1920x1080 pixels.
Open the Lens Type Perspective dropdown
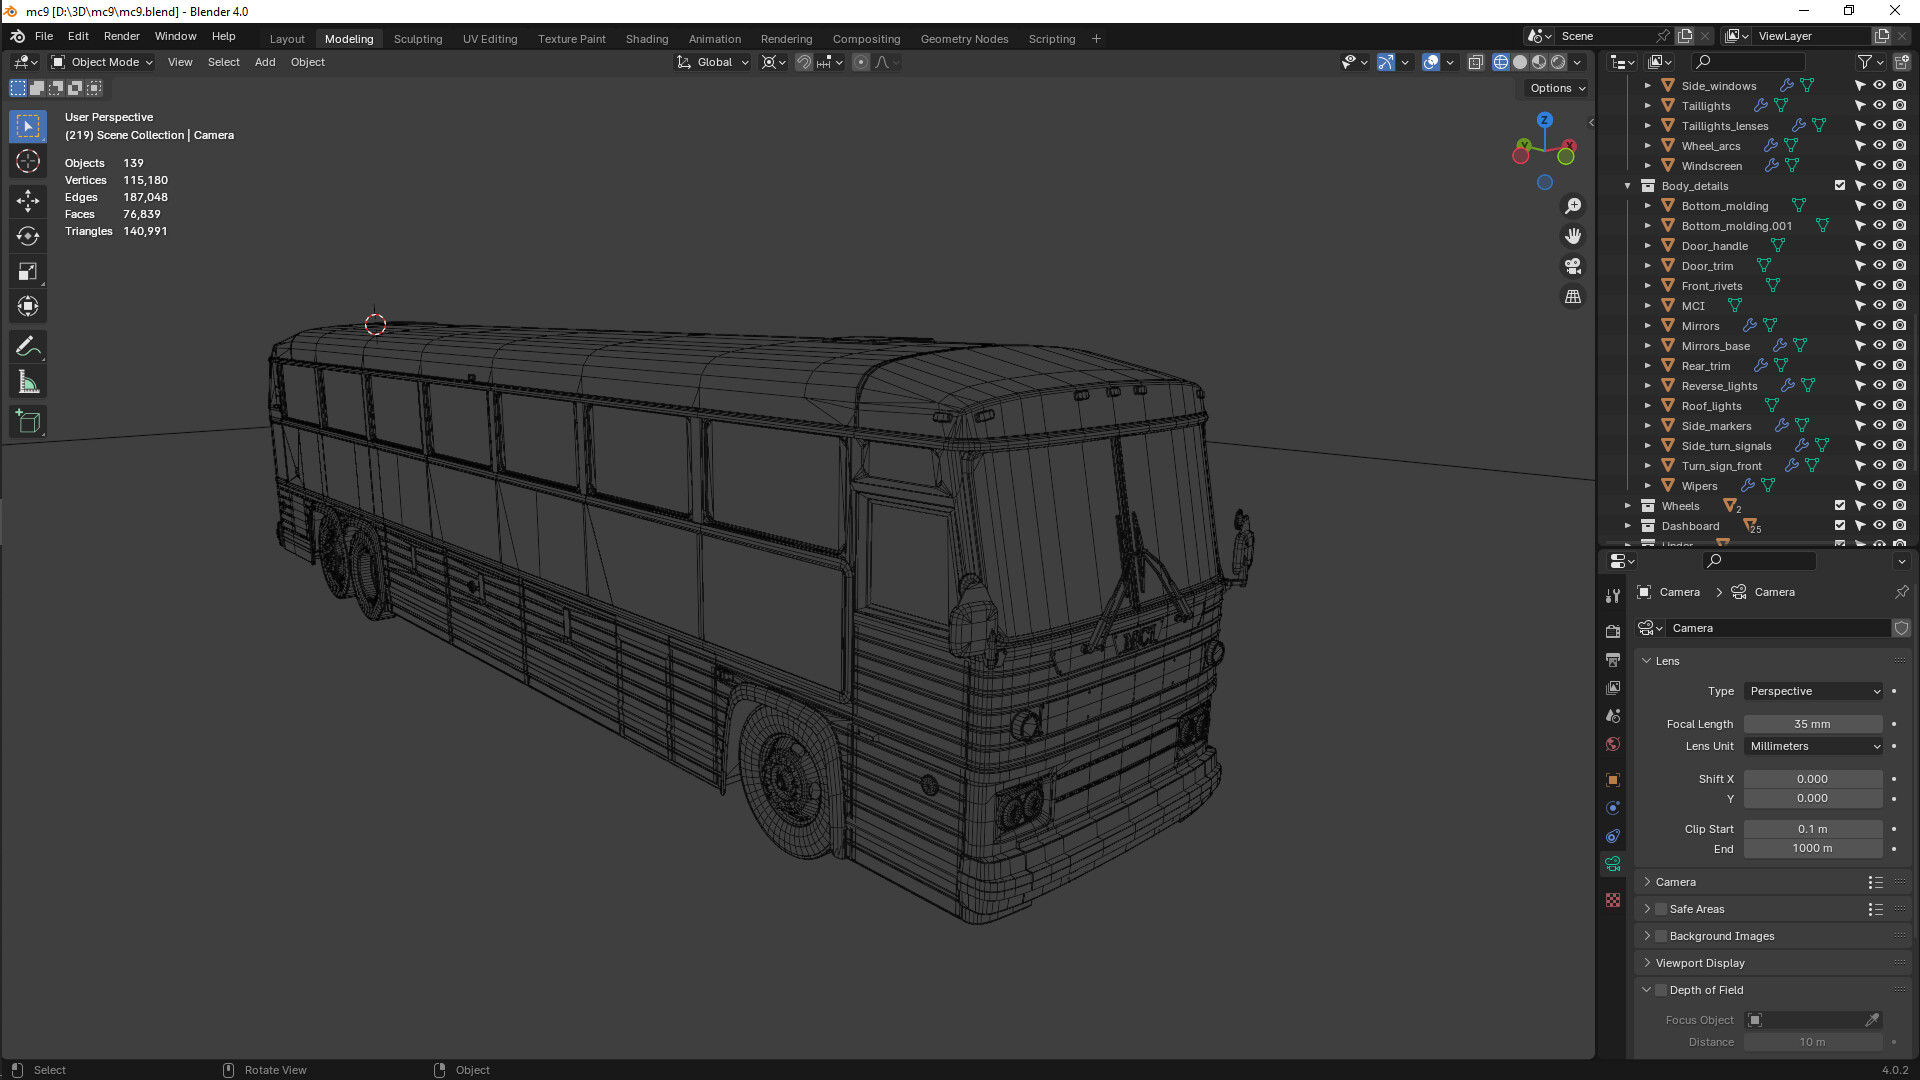(x=1813, y=691)
